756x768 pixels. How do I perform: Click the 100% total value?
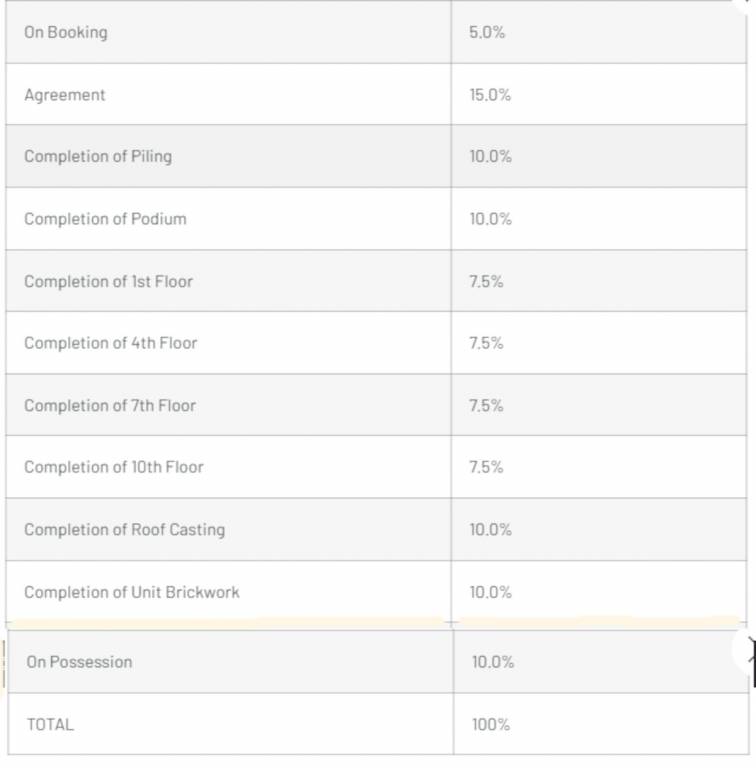pos(491,724)
